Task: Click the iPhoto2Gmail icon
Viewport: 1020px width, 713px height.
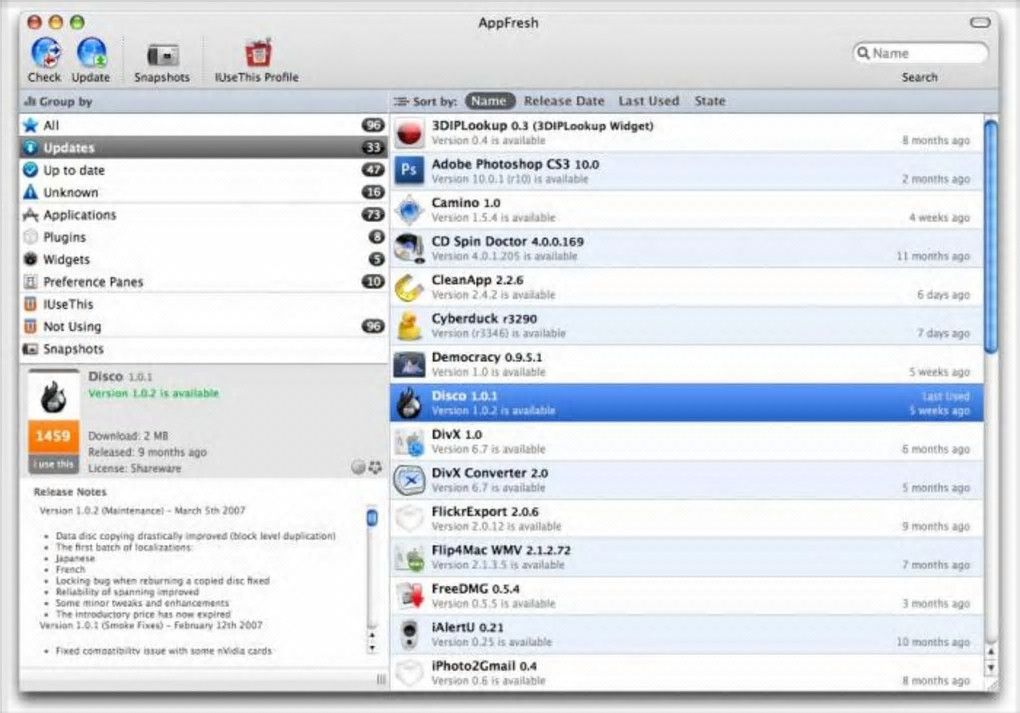Action: point(410,673)
